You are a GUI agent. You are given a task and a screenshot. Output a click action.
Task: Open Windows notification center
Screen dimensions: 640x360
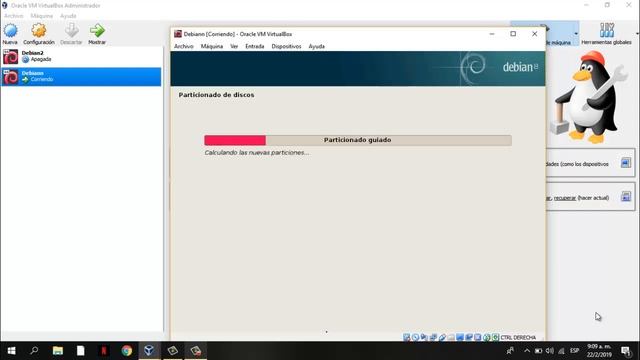click(x=626, y=351)
